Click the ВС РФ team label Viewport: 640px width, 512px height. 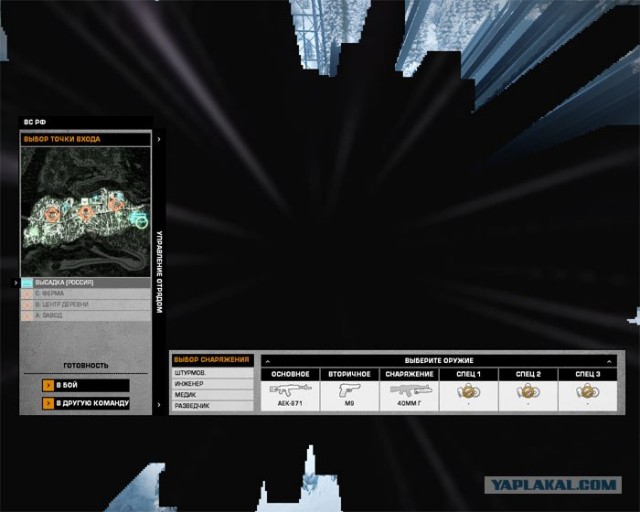[x=35, y=122]
